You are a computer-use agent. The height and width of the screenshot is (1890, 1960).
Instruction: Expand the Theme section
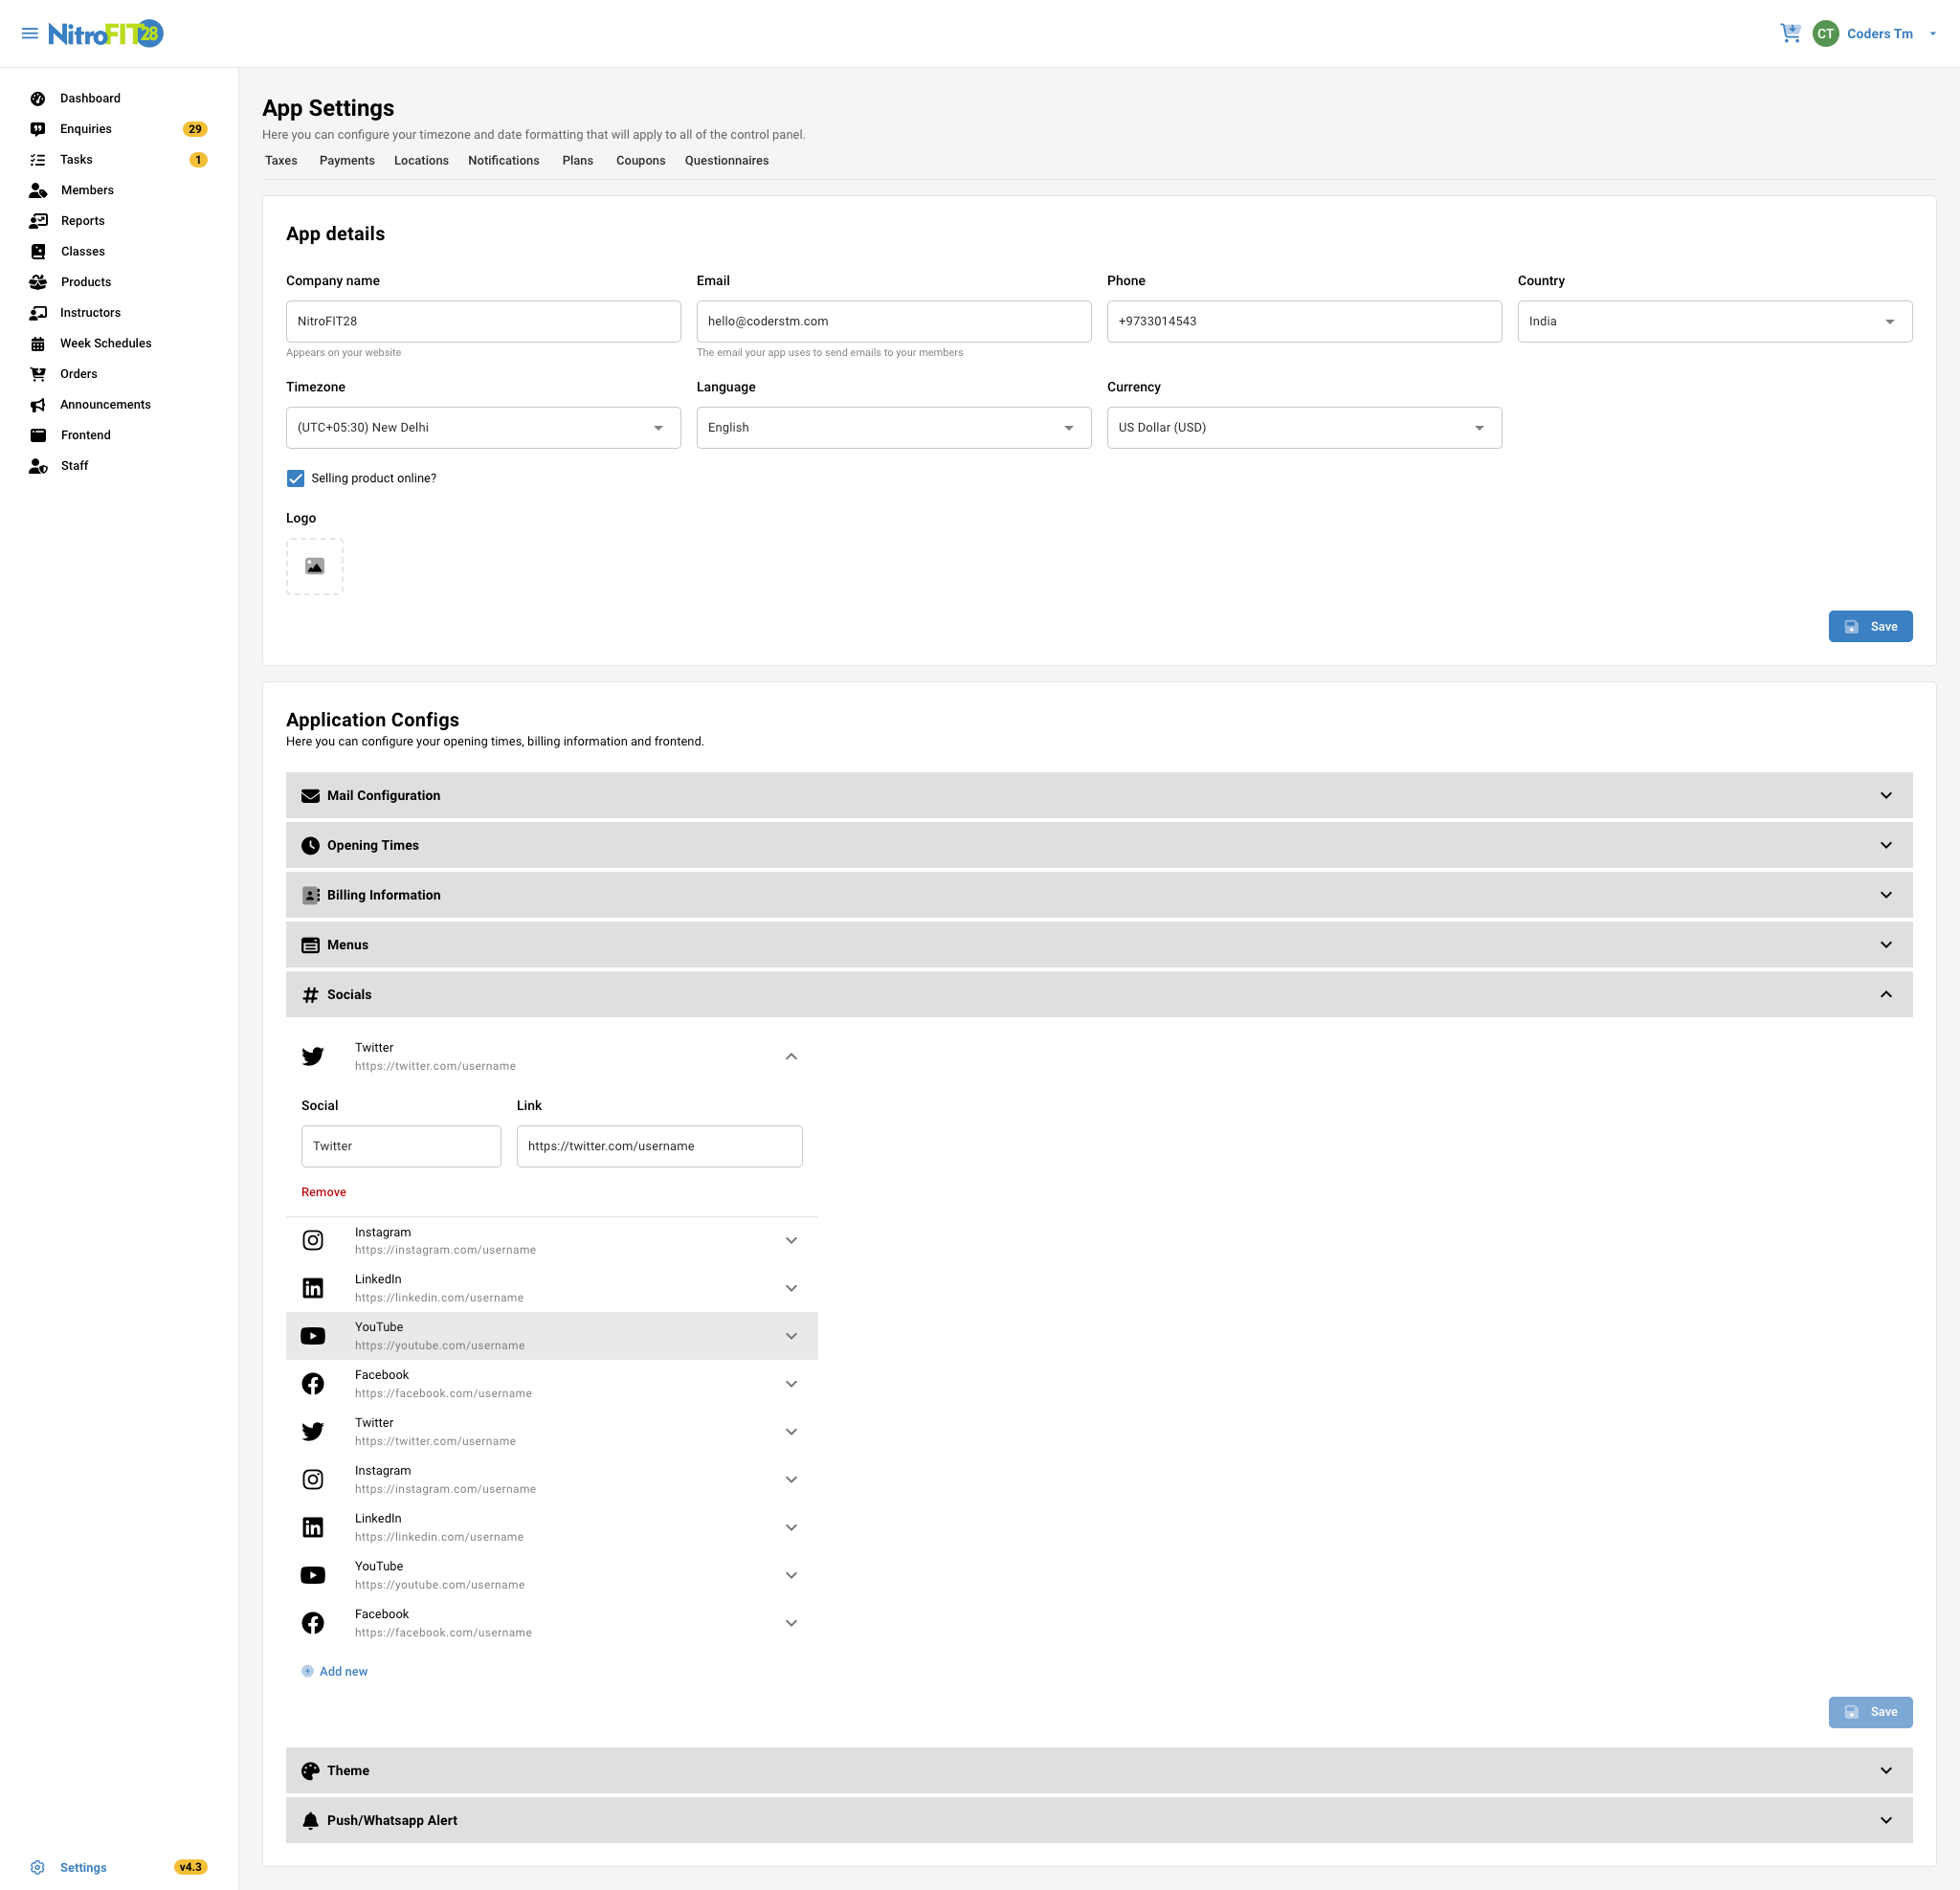[1098, 1770]
